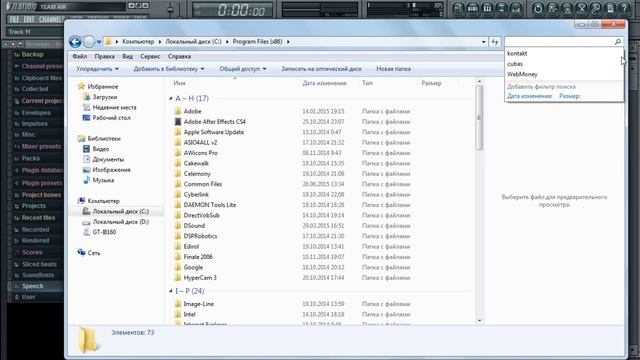Image resolution: width=640 pixels, height=360 pixels.
Task: Add the Размер search filter
Action: click(569, 96)
